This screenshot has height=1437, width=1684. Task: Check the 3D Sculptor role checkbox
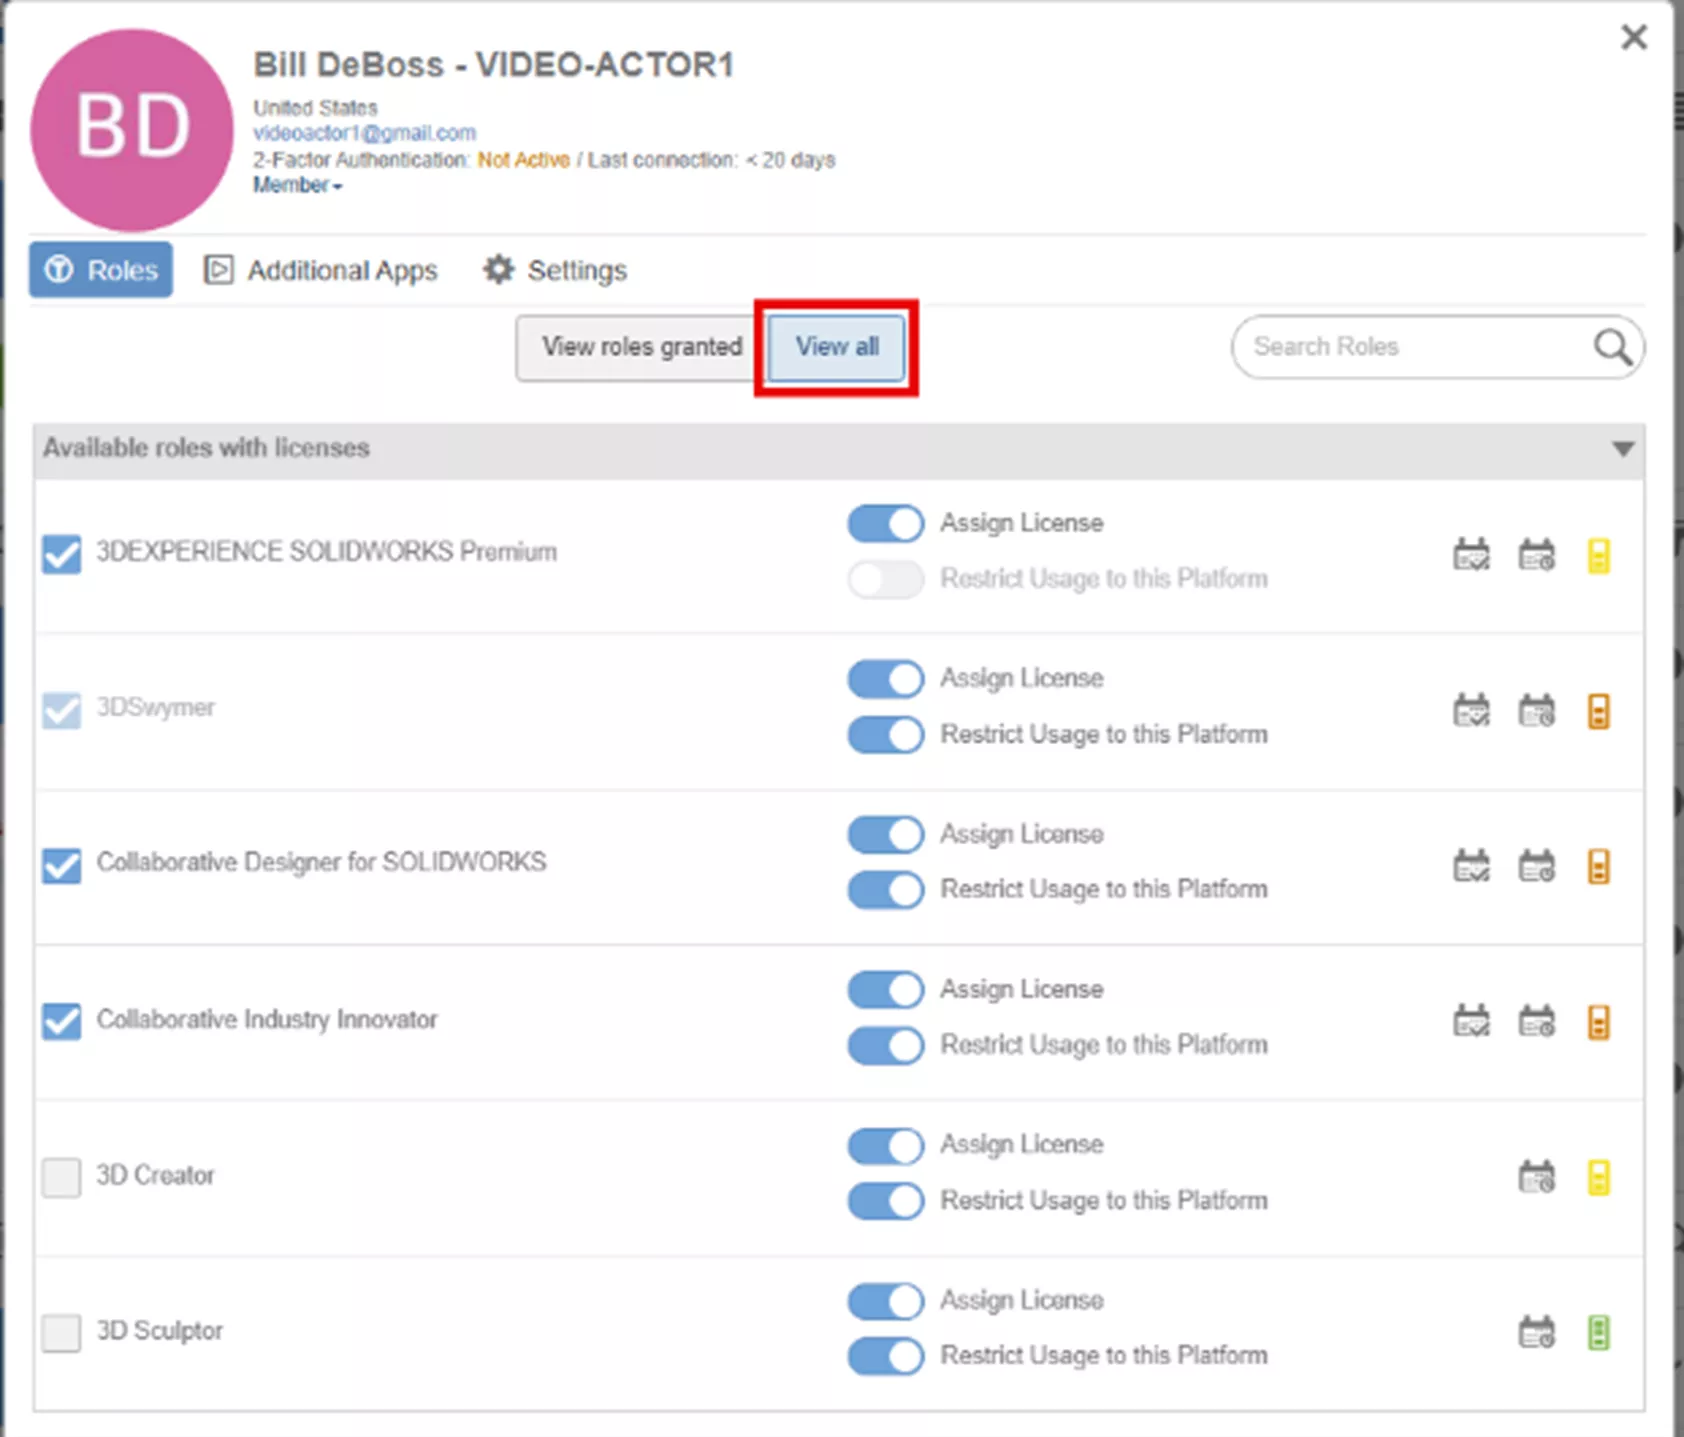pos(62,1333)
